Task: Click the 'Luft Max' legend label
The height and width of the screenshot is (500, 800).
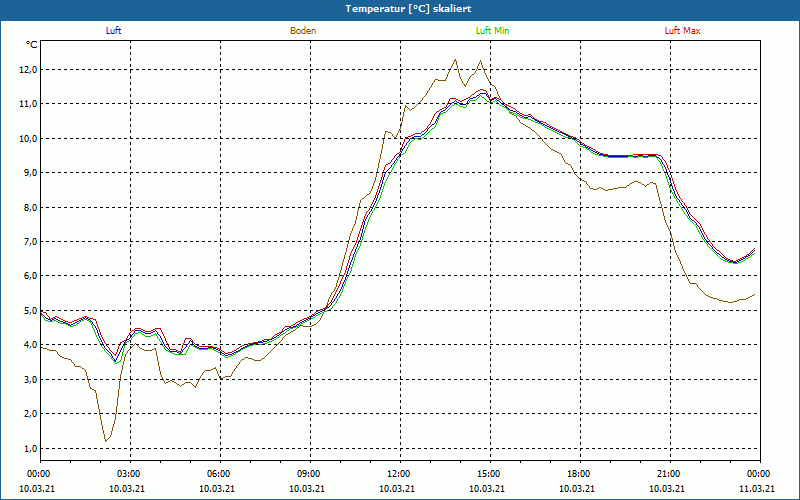Action: coord(682,31)
